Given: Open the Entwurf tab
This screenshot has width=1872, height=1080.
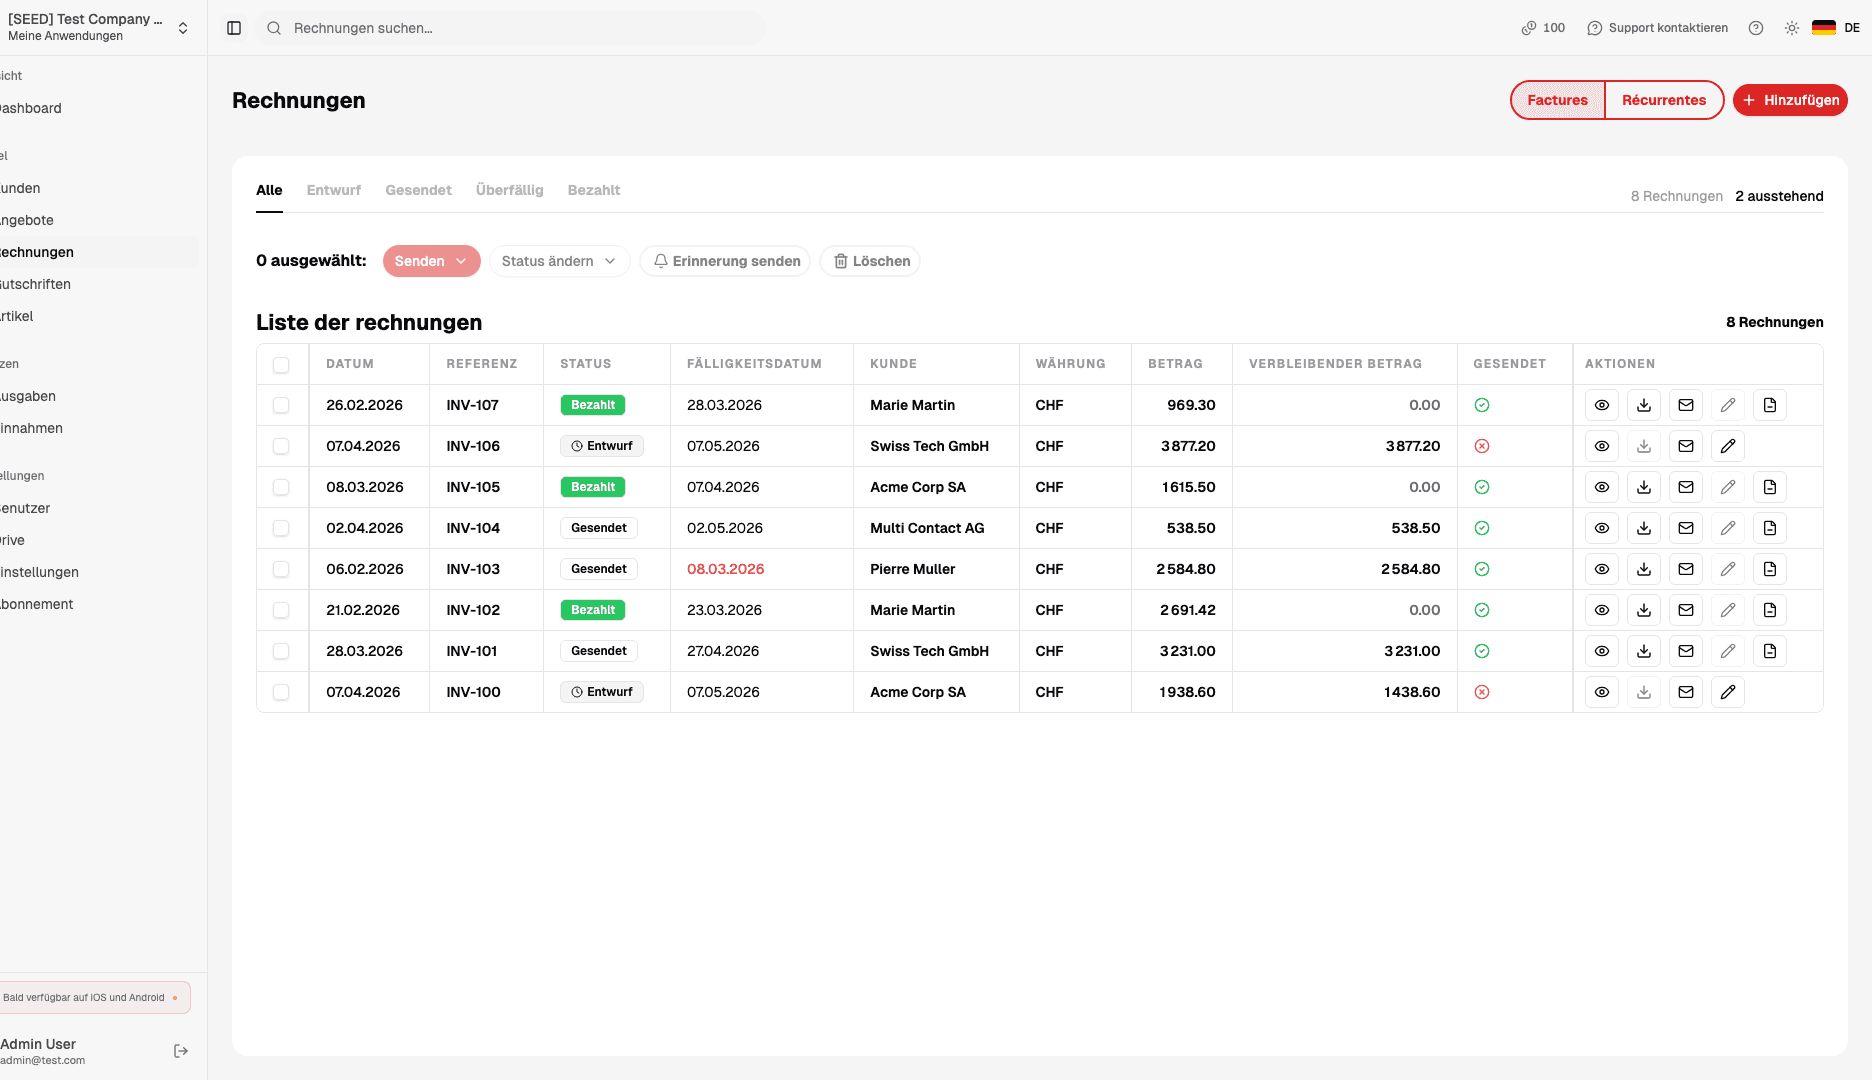Looking at the screenshot, I should pyautogui.click(x=333, y=190).
